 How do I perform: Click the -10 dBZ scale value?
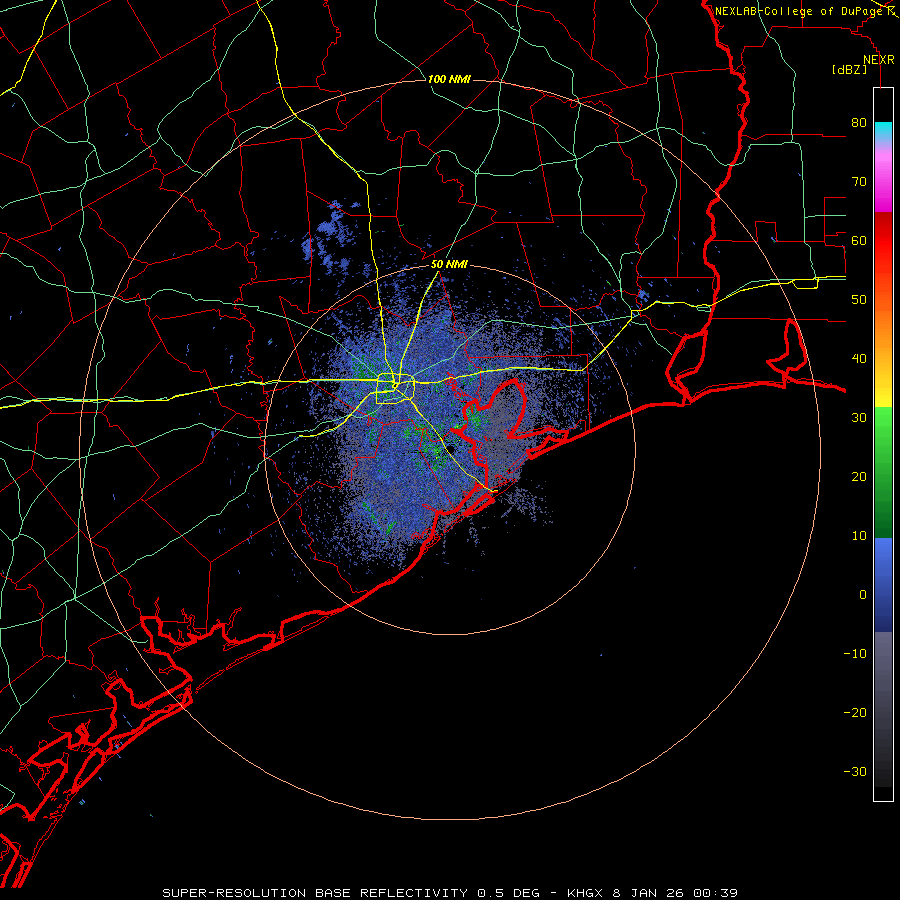pyautogui.click(x=855, y=653)
